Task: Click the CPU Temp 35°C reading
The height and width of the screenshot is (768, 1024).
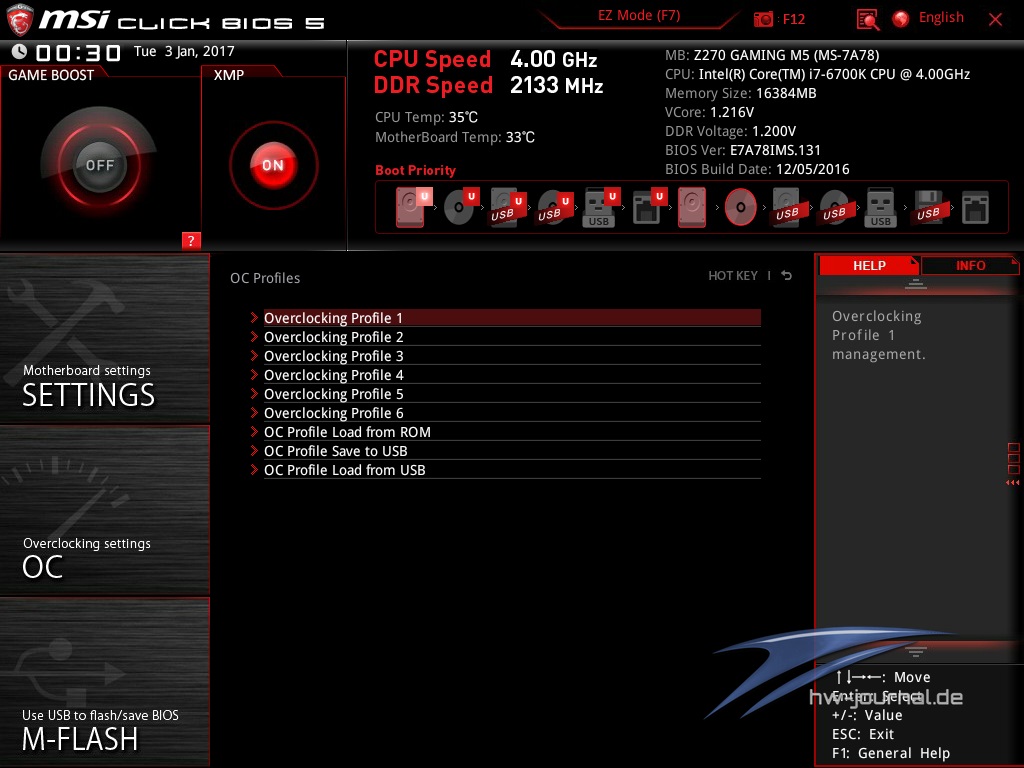Action: (x=426, y=117)
